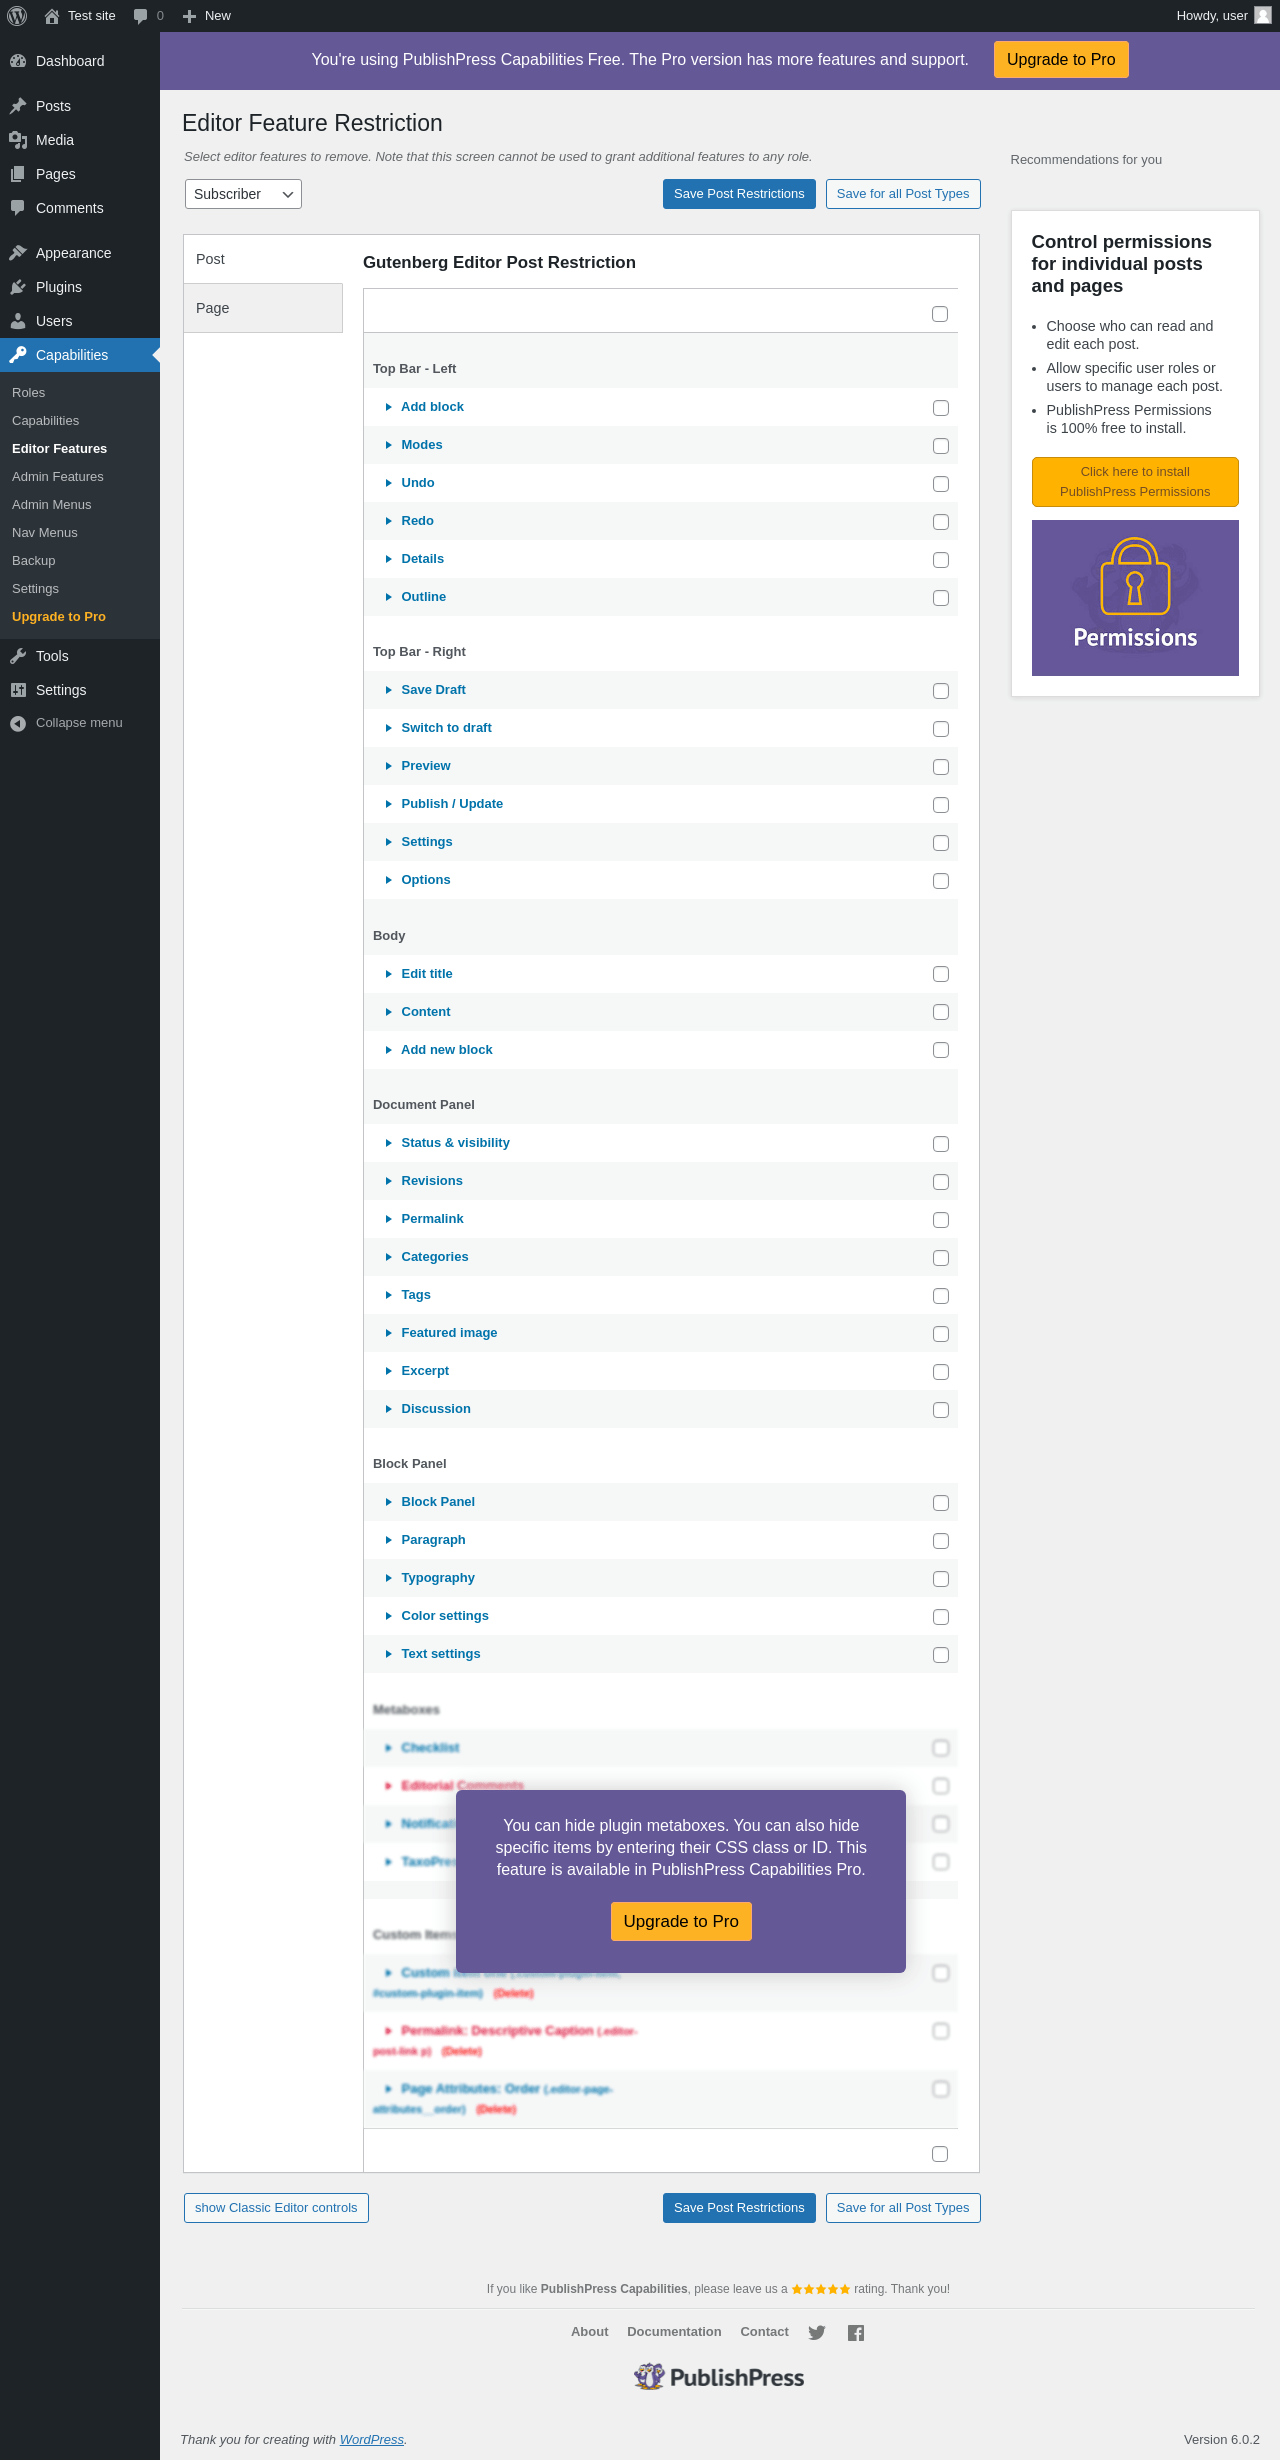Image resolution: width=1280 pixels, height=2460 pixels.
Task: Open the Documentation footer link
Action: coord(674,2332)
